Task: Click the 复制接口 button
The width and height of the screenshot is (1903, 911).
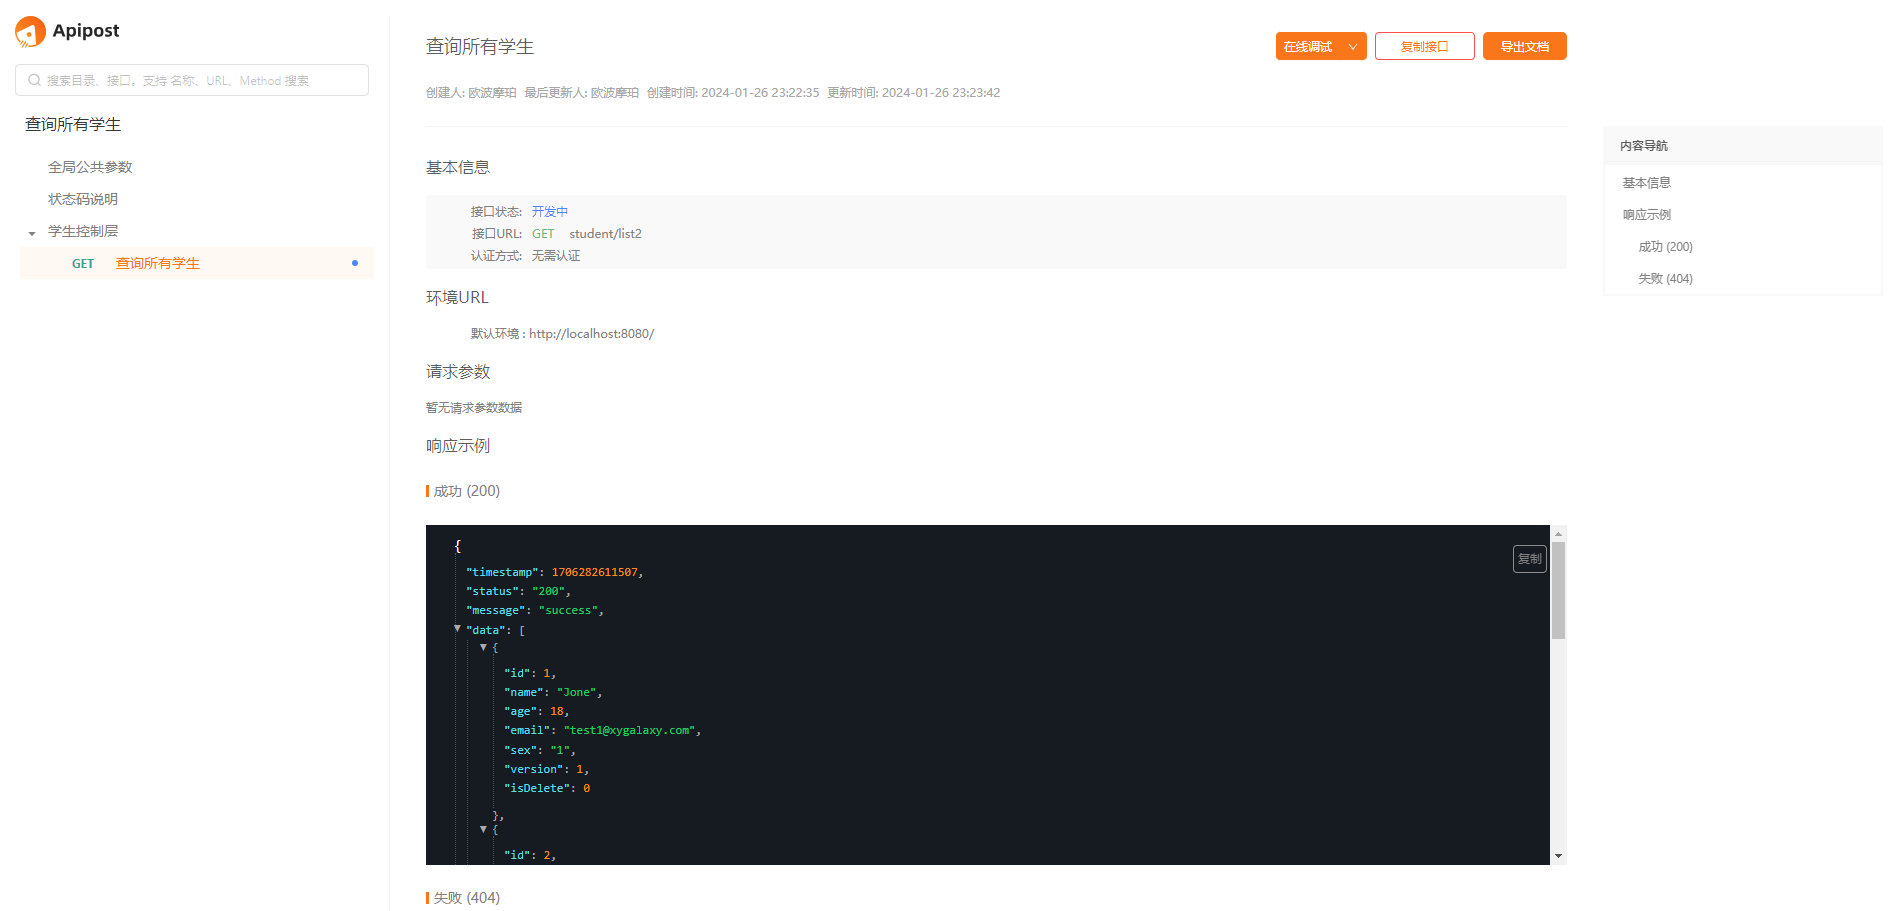Action: tap(1424, 47)
